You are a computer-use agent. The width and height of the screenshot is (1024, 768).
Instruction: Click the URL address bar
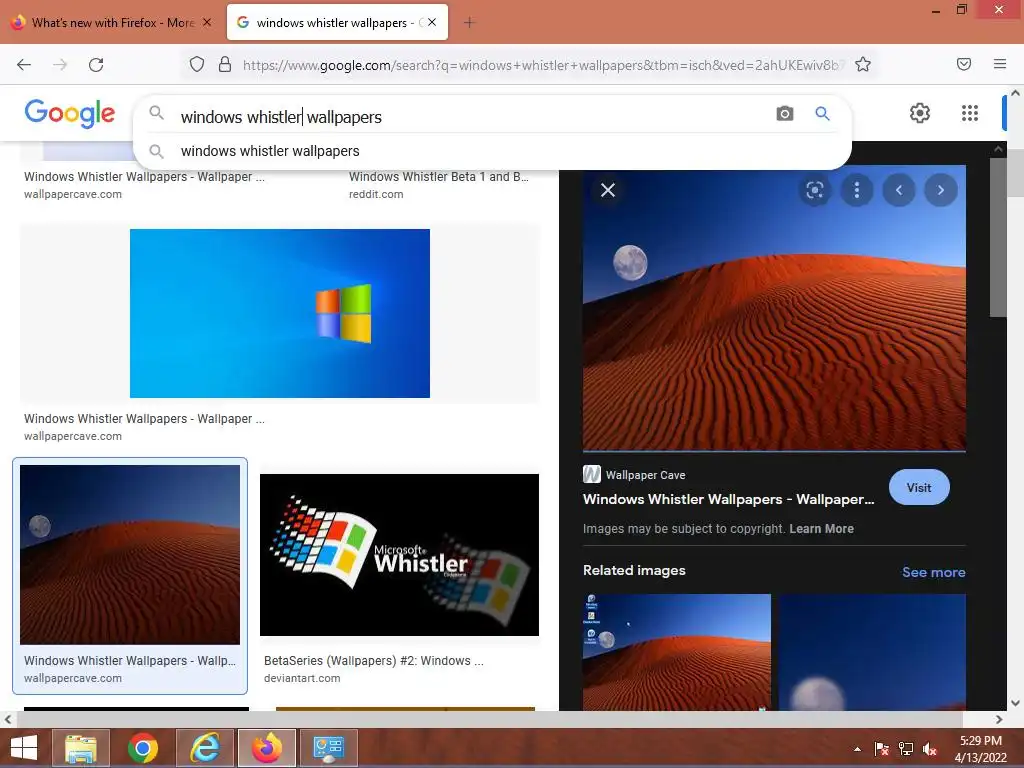point(542,65)
